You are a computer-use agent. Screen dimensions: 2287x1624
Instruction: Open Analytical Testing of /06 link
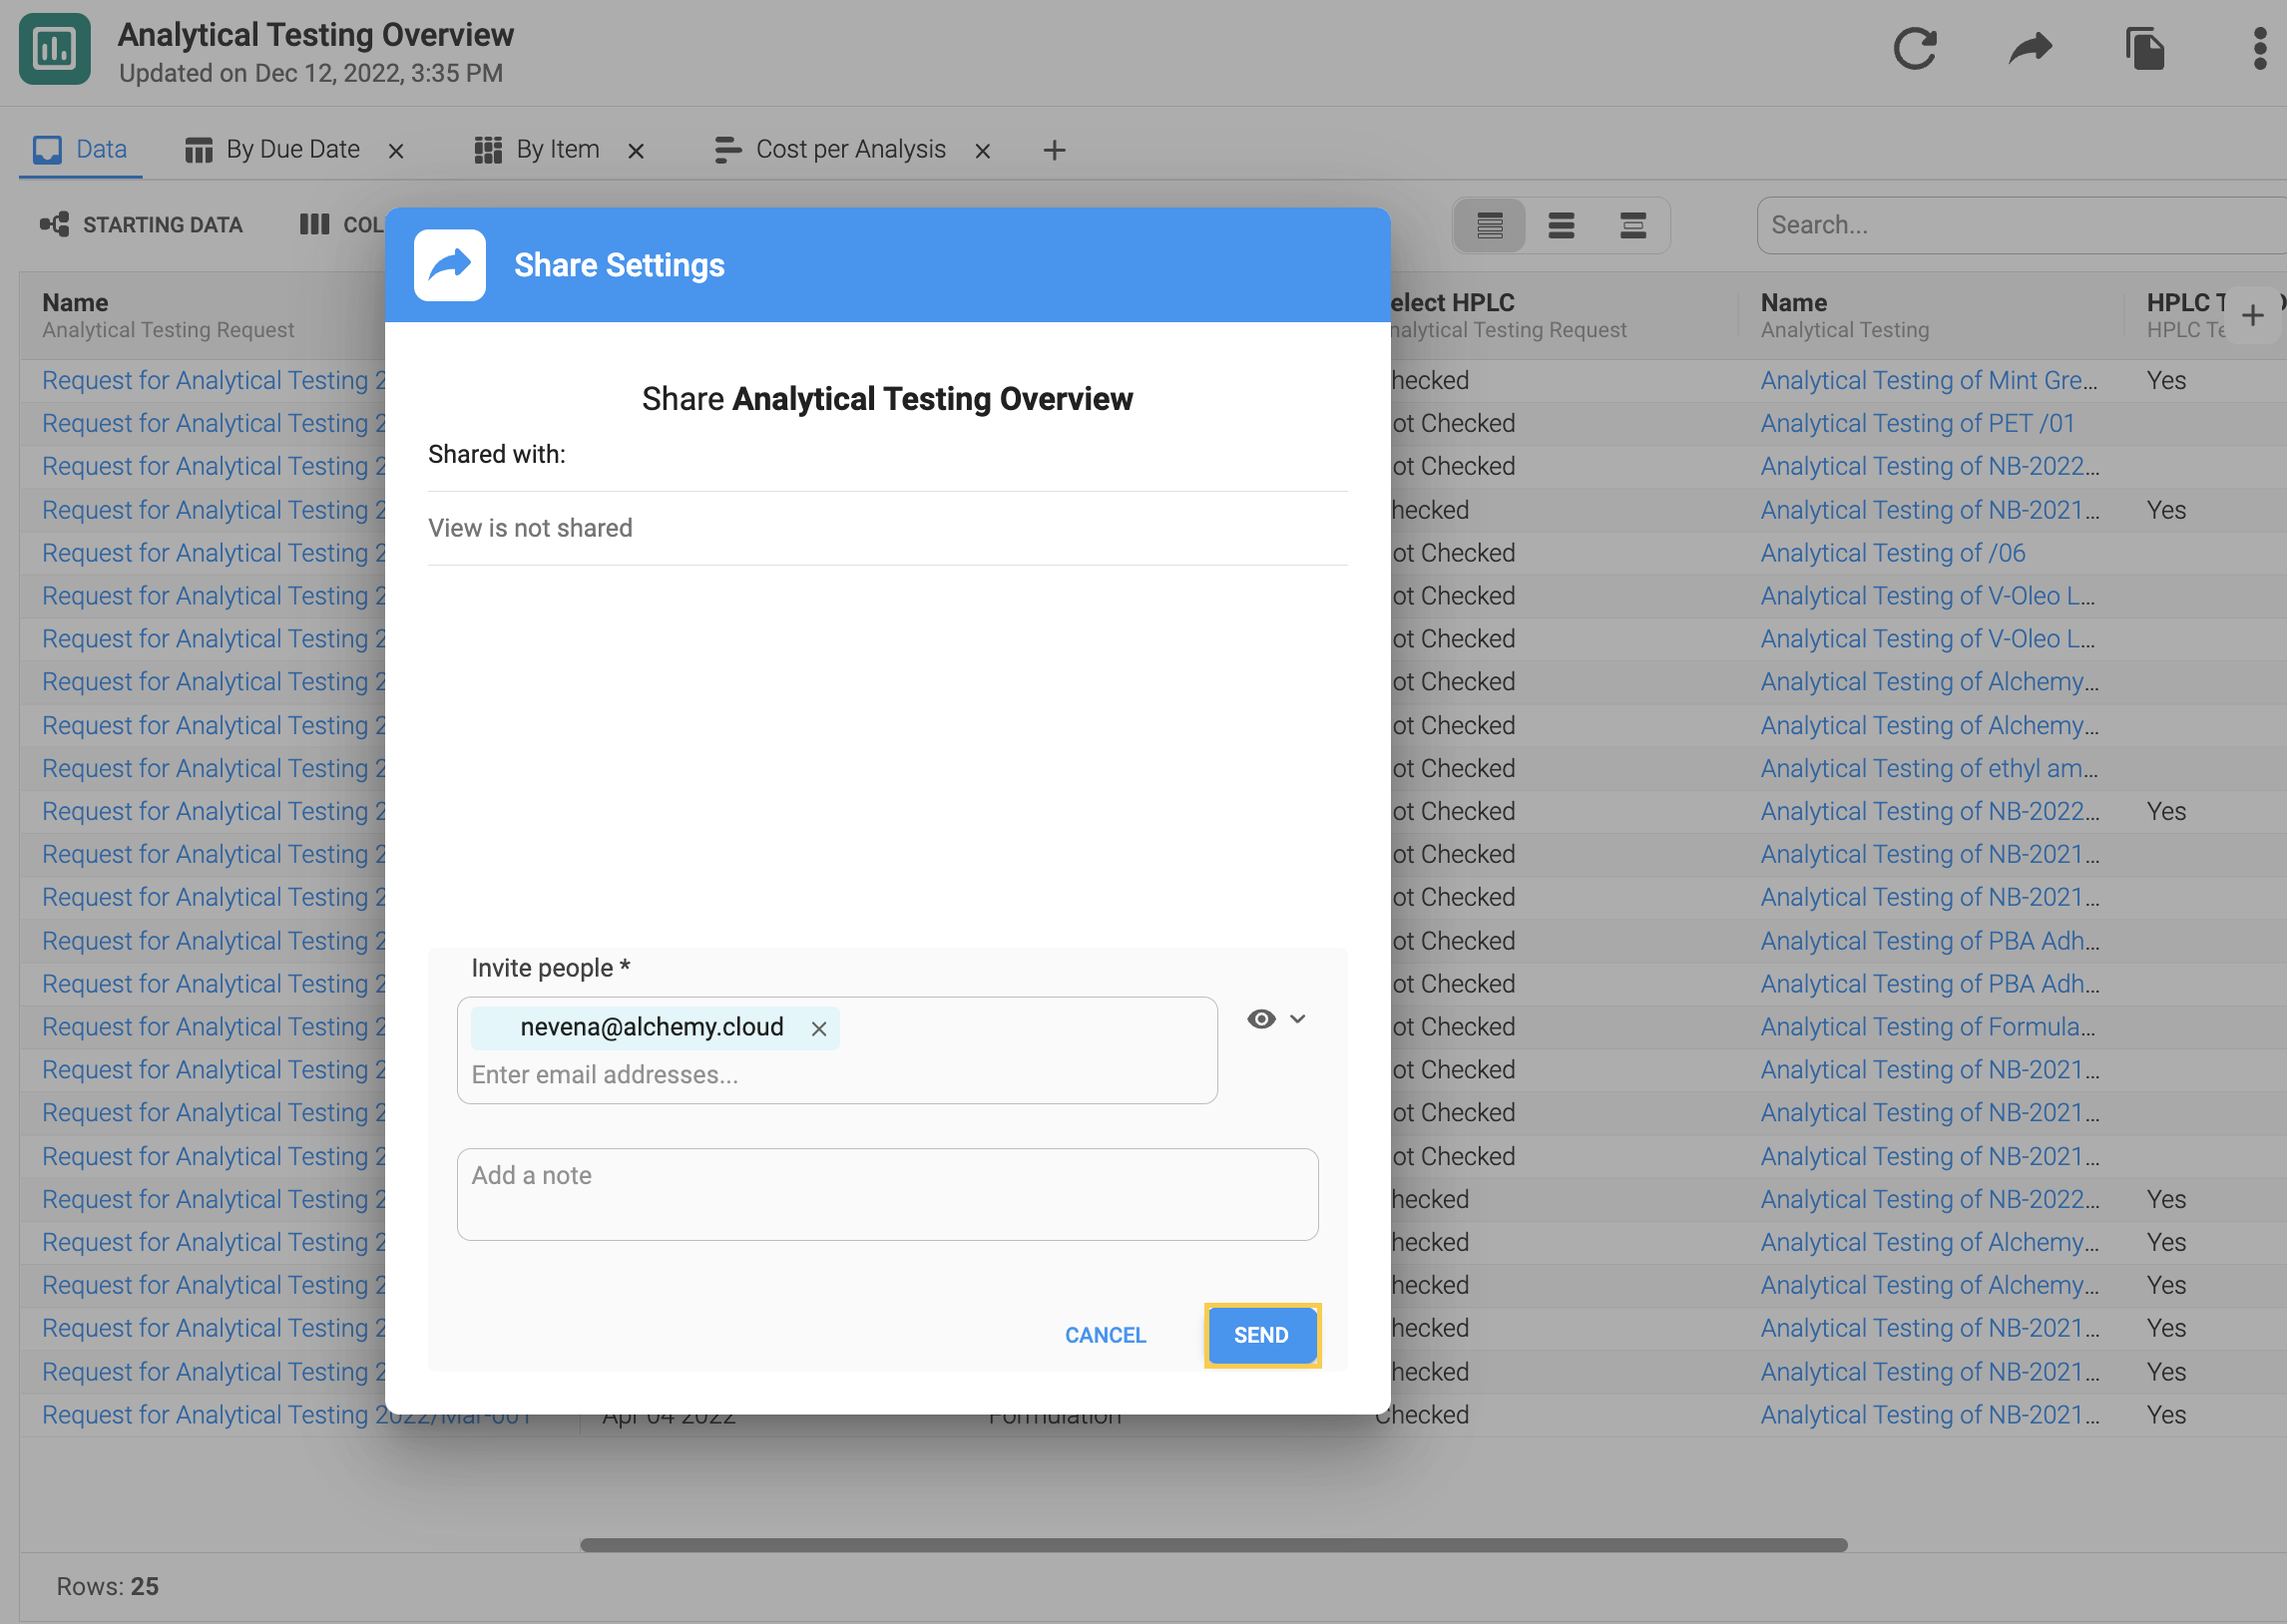[x=1892, y=553]
